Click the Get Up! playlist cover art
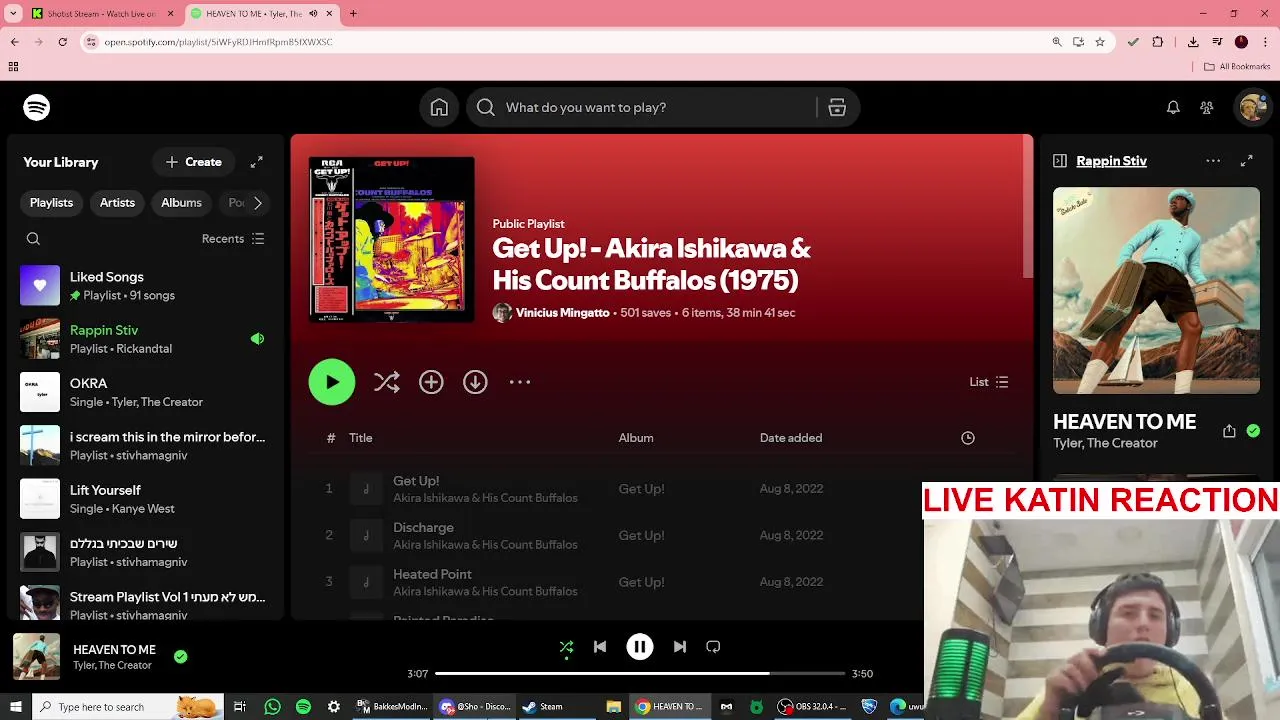Image resolution: width=1280 pixels, height=720 pixels. coord(392,239)
